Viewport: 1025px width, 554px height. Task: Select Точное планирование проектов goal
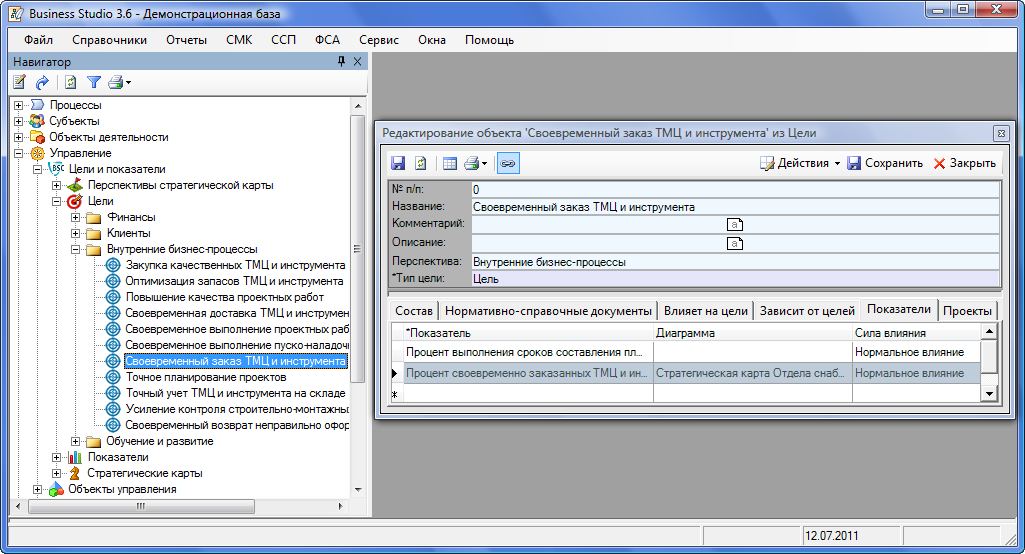click(206, 377)
